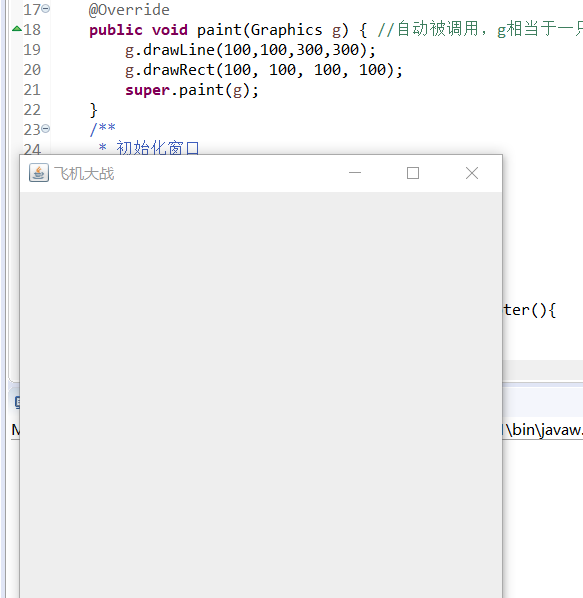
Task: Collapse the Javadoc comment fold at line 23
Action: [x=45, y=129]
